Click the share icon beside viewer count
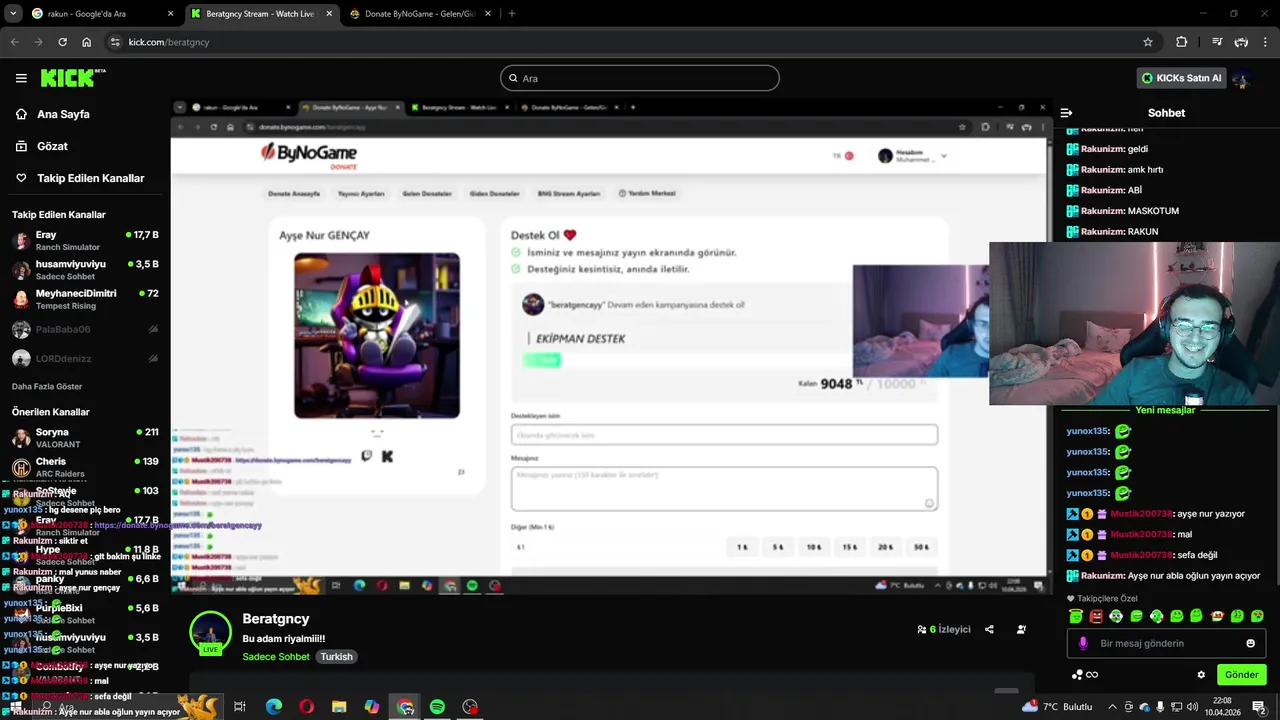Image resolution: width=1280 pixels, height=720 pixels. tap(989, 629)
